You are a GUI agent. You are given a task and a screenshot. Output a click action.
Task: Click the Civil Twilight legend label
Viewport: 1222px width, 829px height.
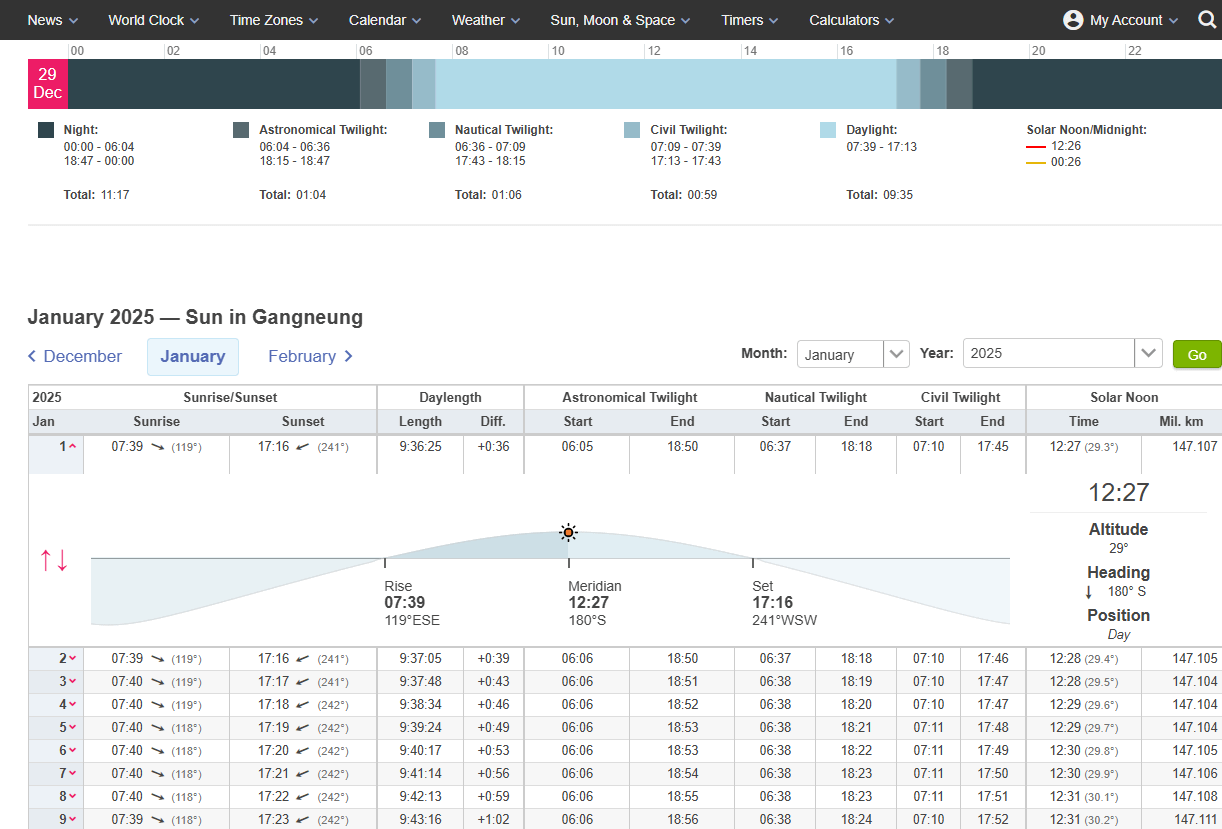689,130
